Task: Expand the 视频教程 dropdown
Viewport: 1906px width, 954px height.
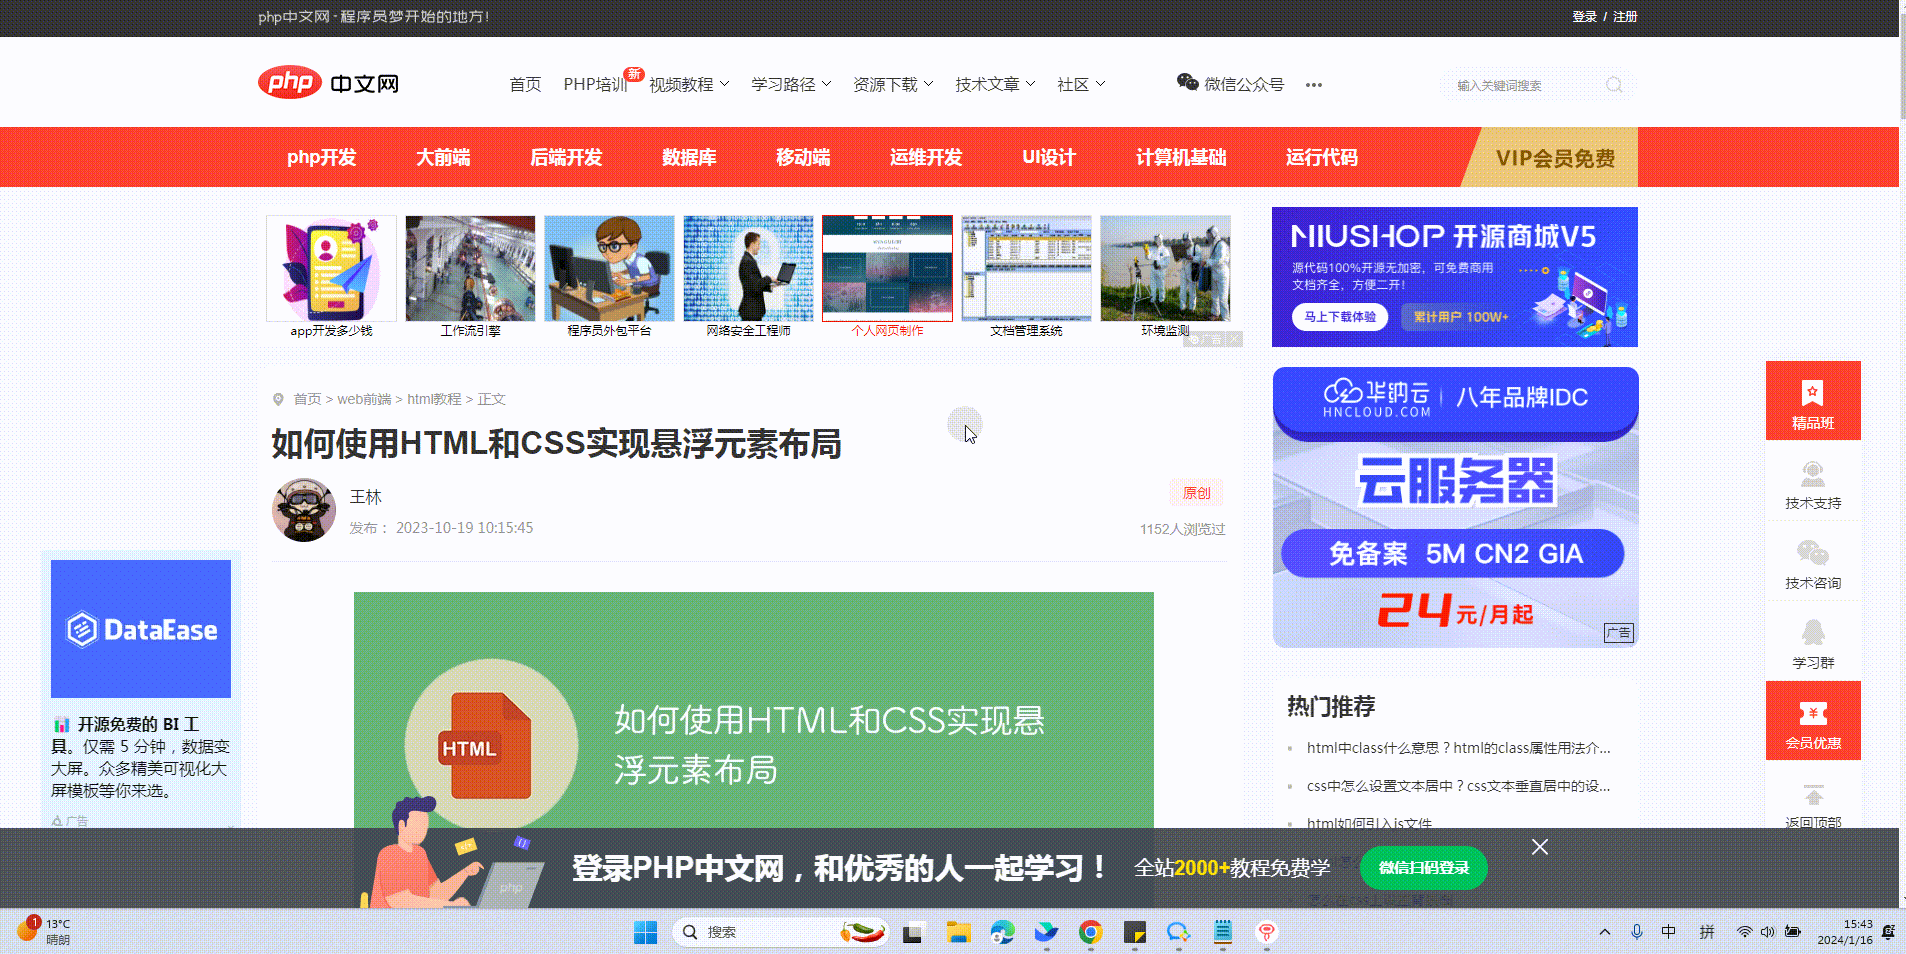Action: point(689,85)
